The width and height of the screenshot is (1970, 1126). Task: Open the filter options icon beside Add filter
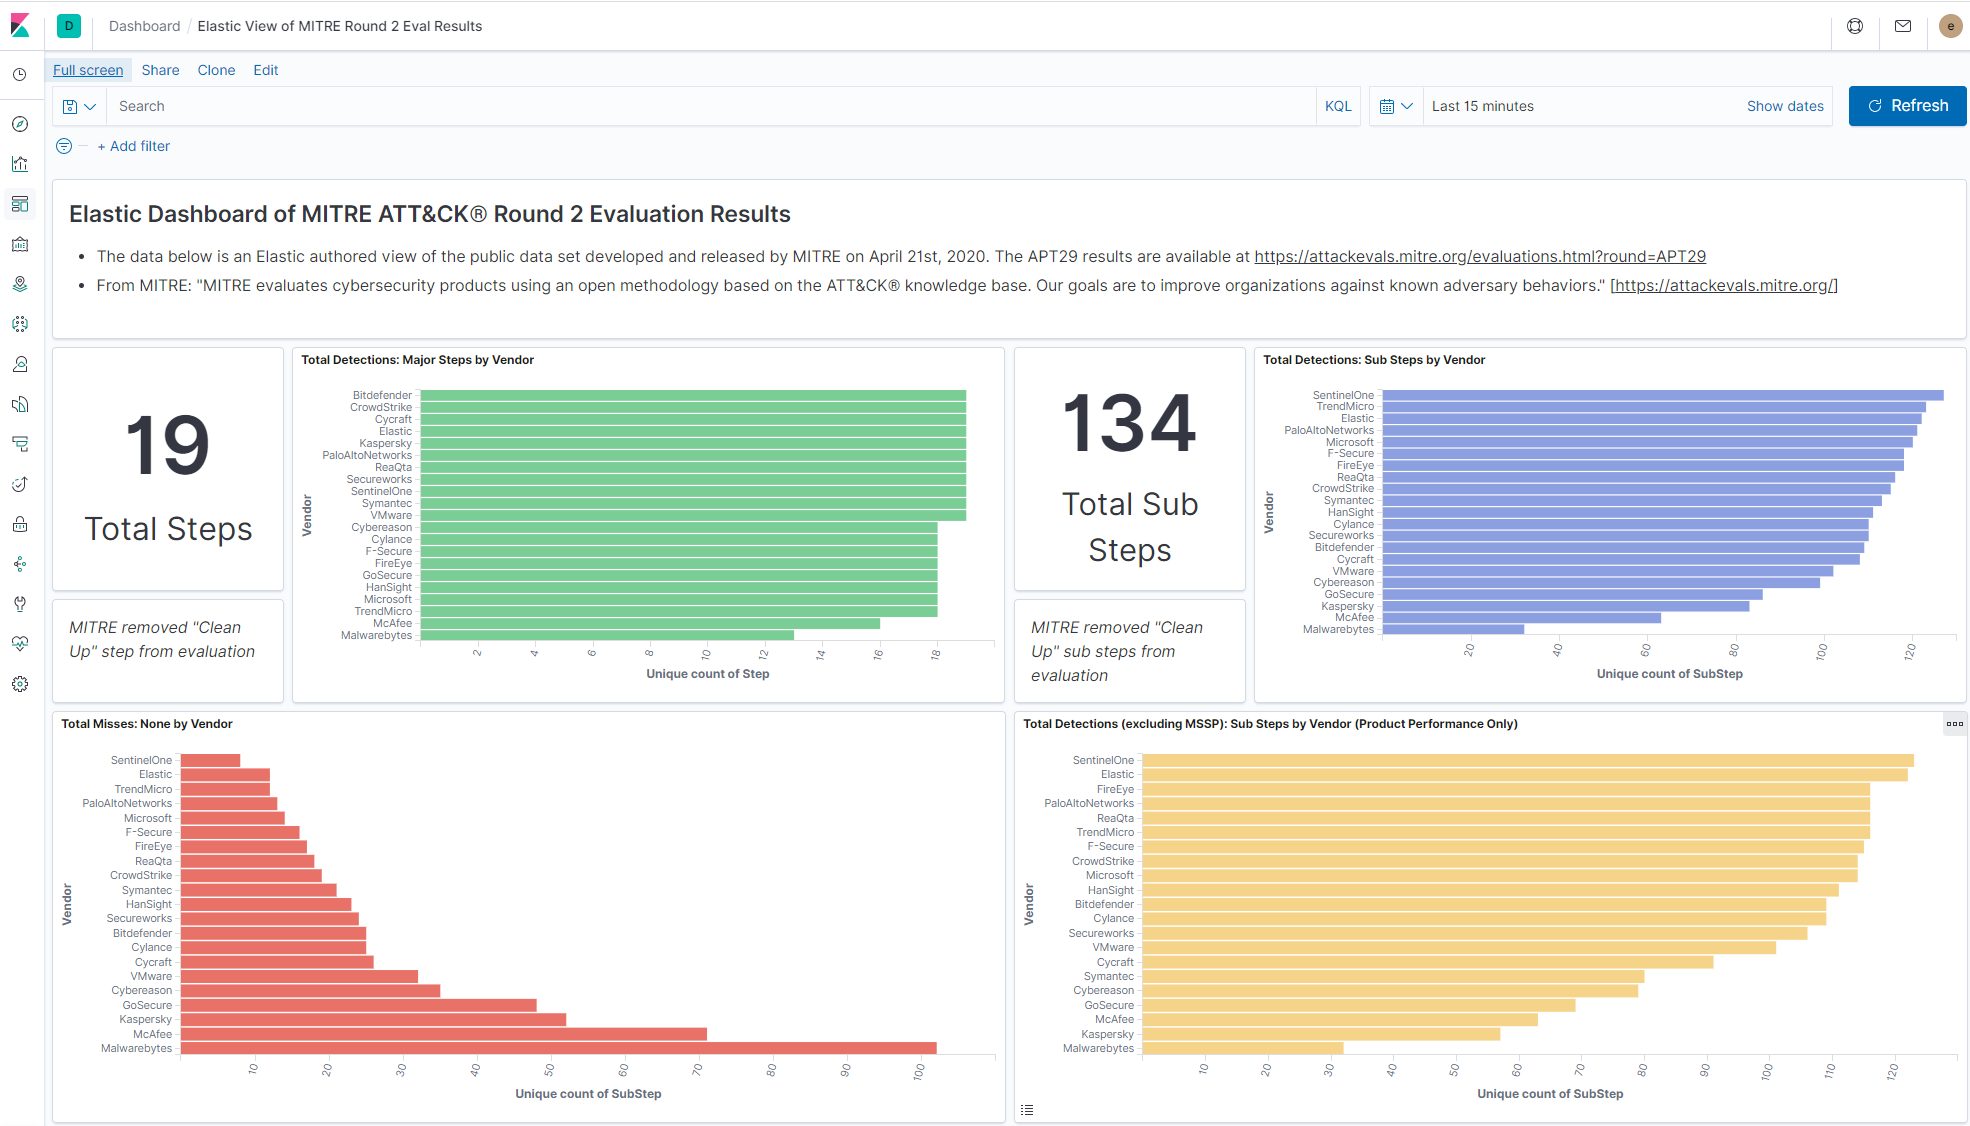(64, 146)
